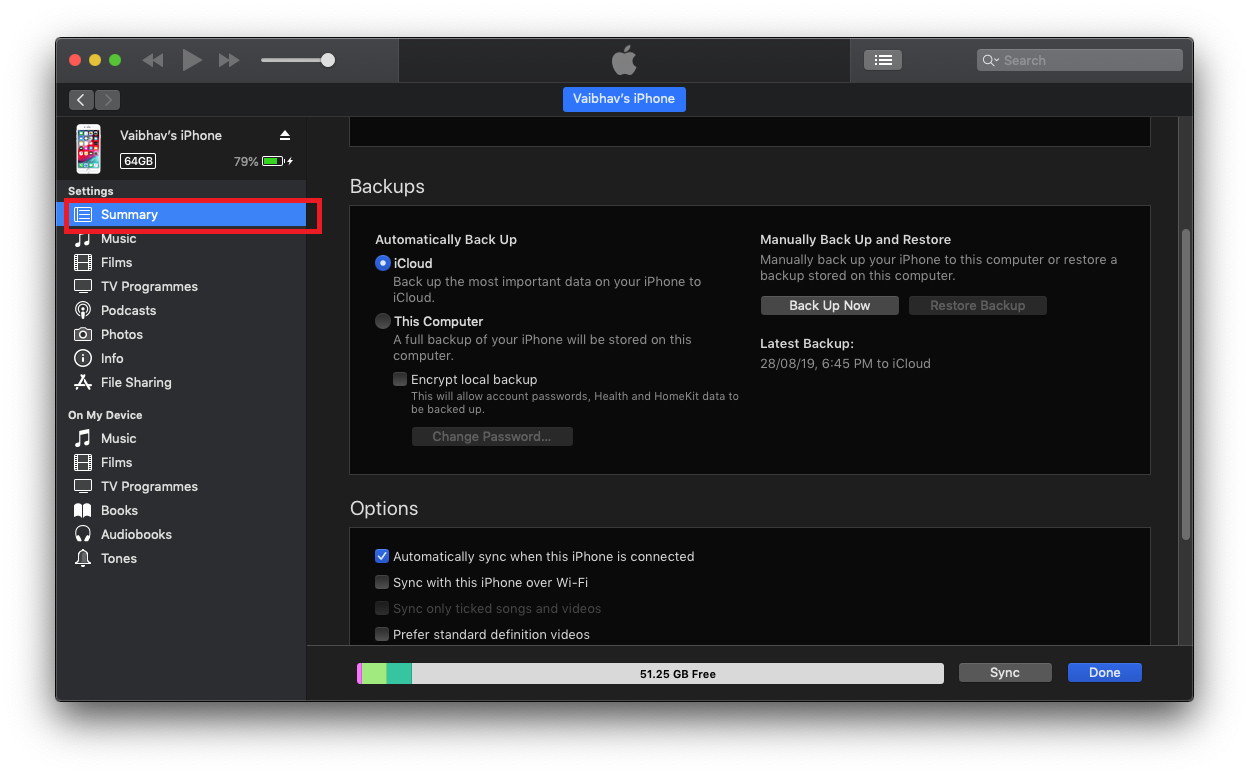Click the Sync button

tap(1005, 673)
